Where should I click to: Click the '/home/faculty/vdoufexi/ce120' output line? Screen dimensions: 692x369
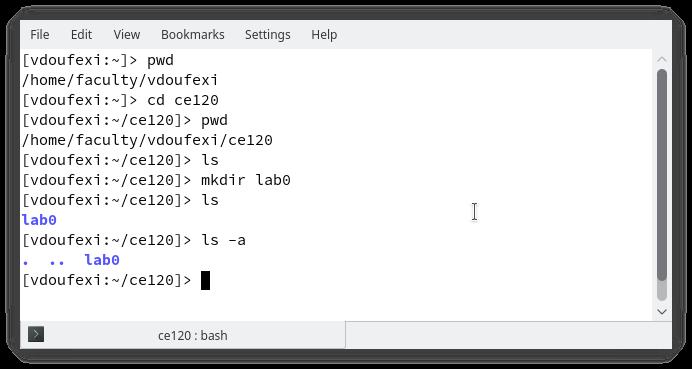click(147, 140)
